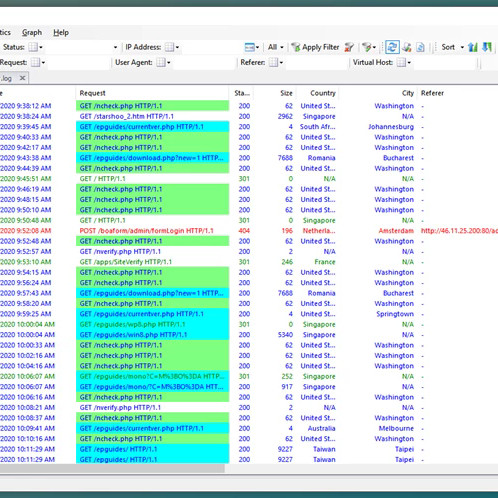Click the Australia country cell
498x498 pixels.
[321, 428]
